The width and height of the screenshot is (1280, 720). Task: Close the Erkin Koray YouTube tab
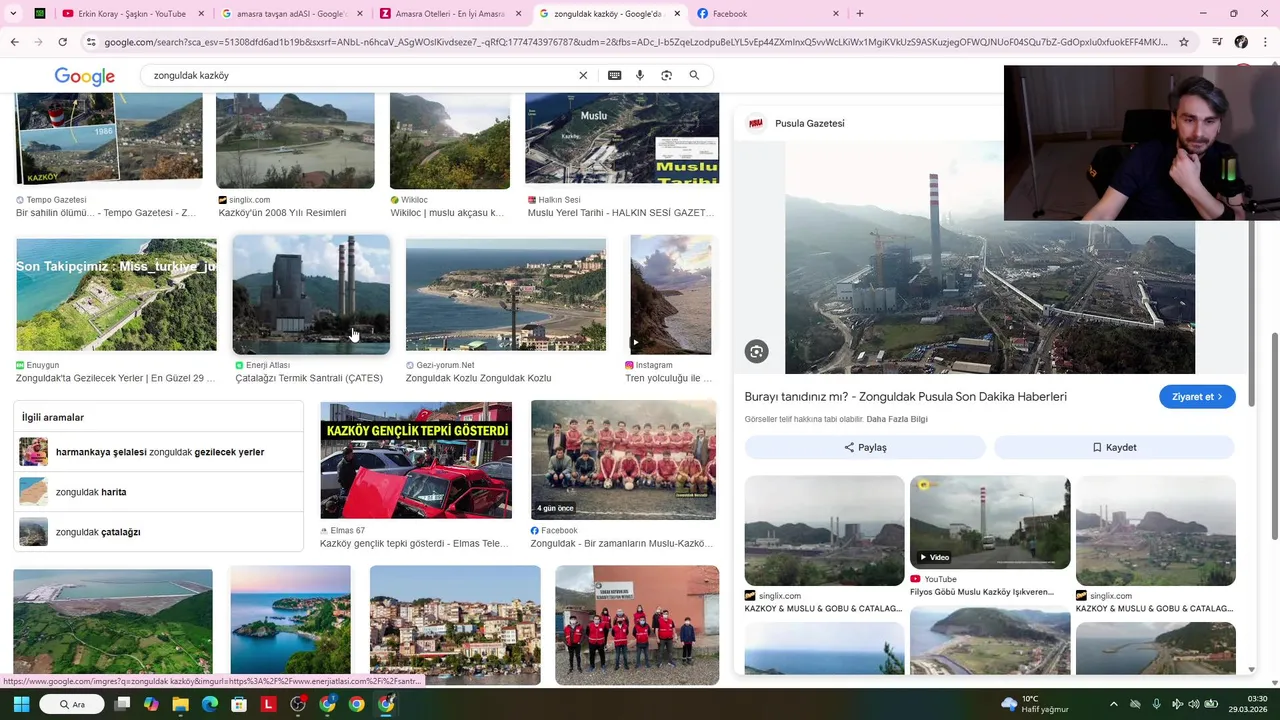201,14
